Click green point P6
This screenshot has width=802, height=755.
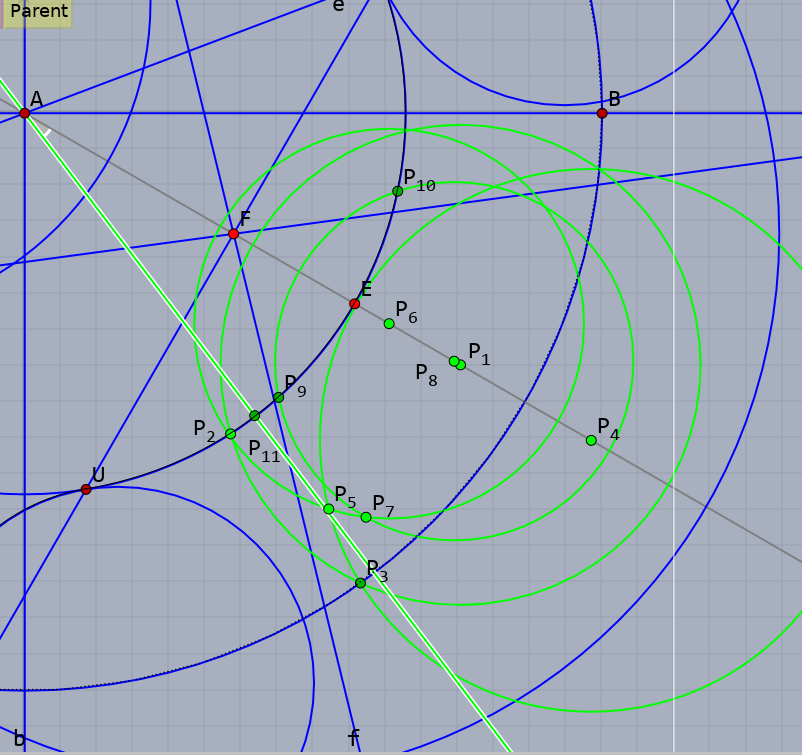coord(389,323)
